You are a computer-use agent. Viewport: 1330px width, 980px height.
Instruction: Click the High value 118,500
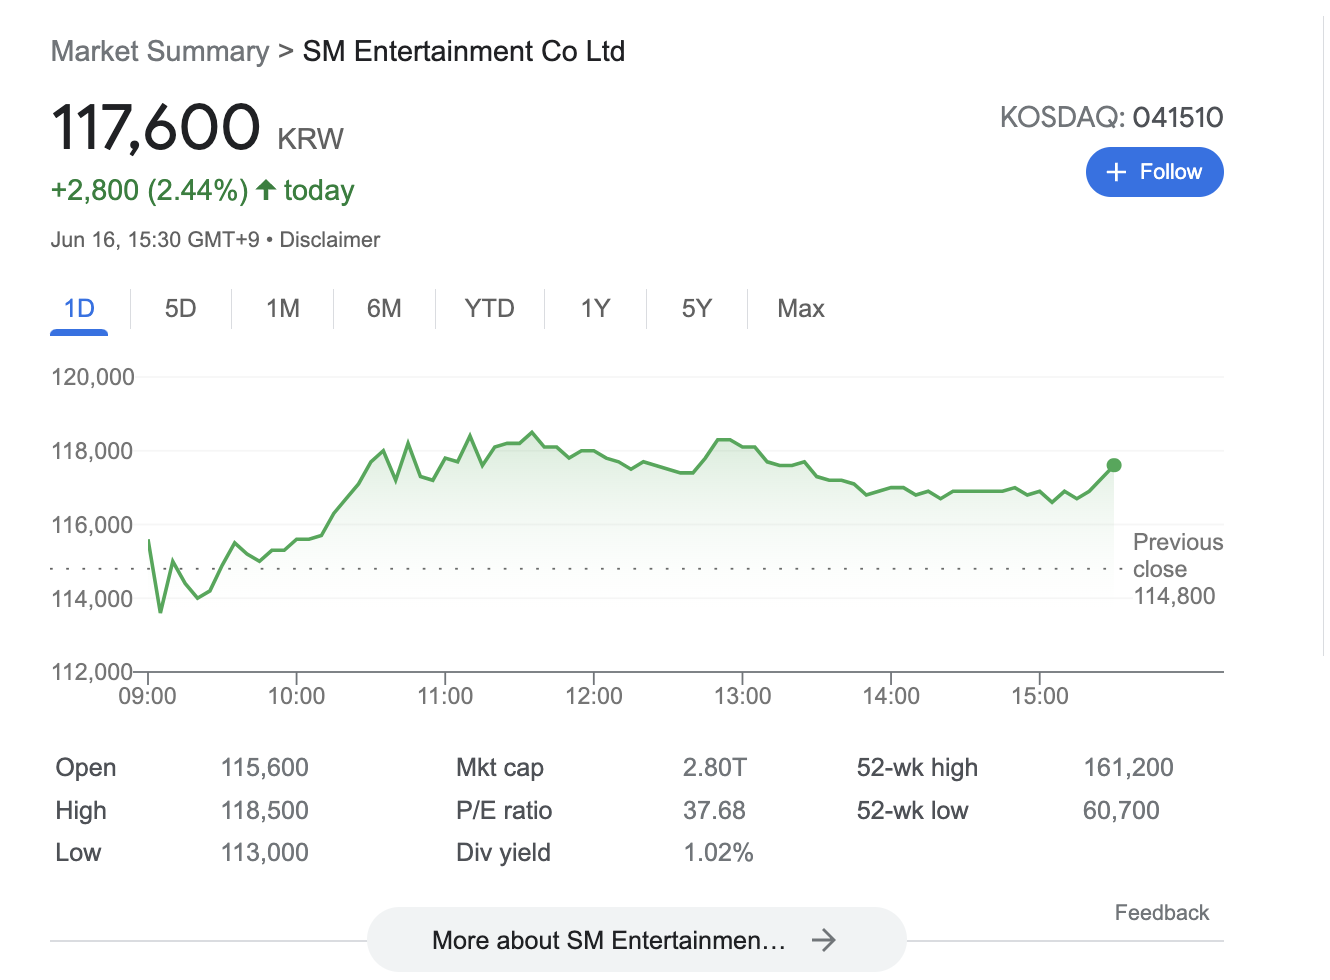[265, 810]
